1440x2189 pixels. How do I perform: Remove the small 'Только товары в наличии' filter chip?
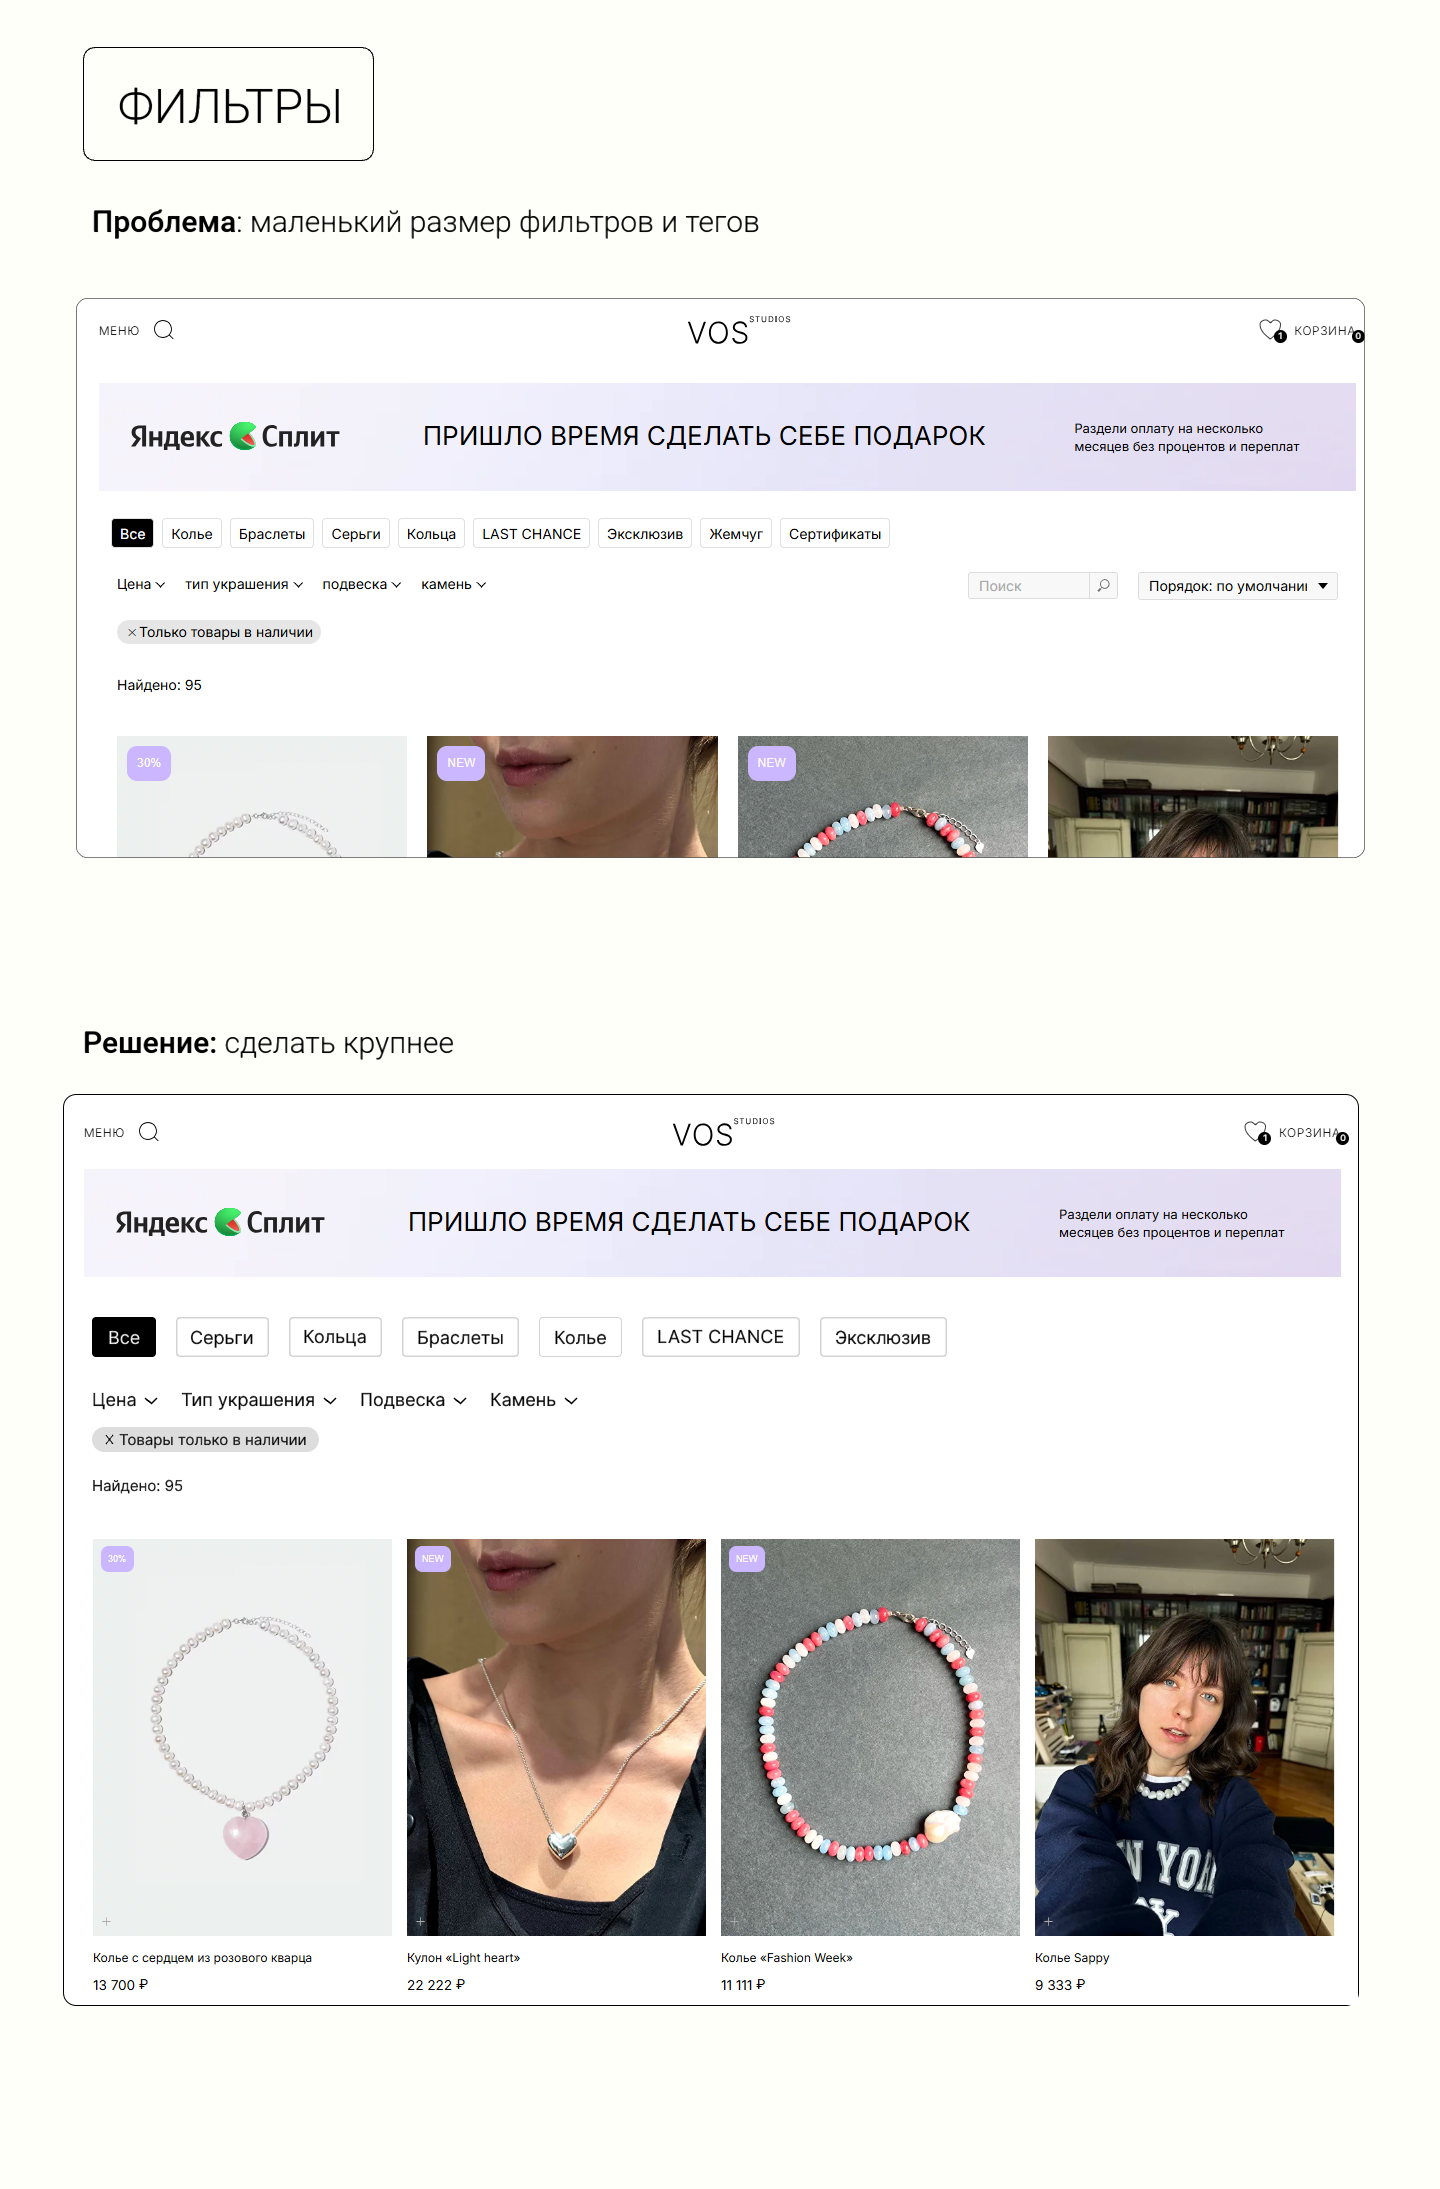[132, 632]
